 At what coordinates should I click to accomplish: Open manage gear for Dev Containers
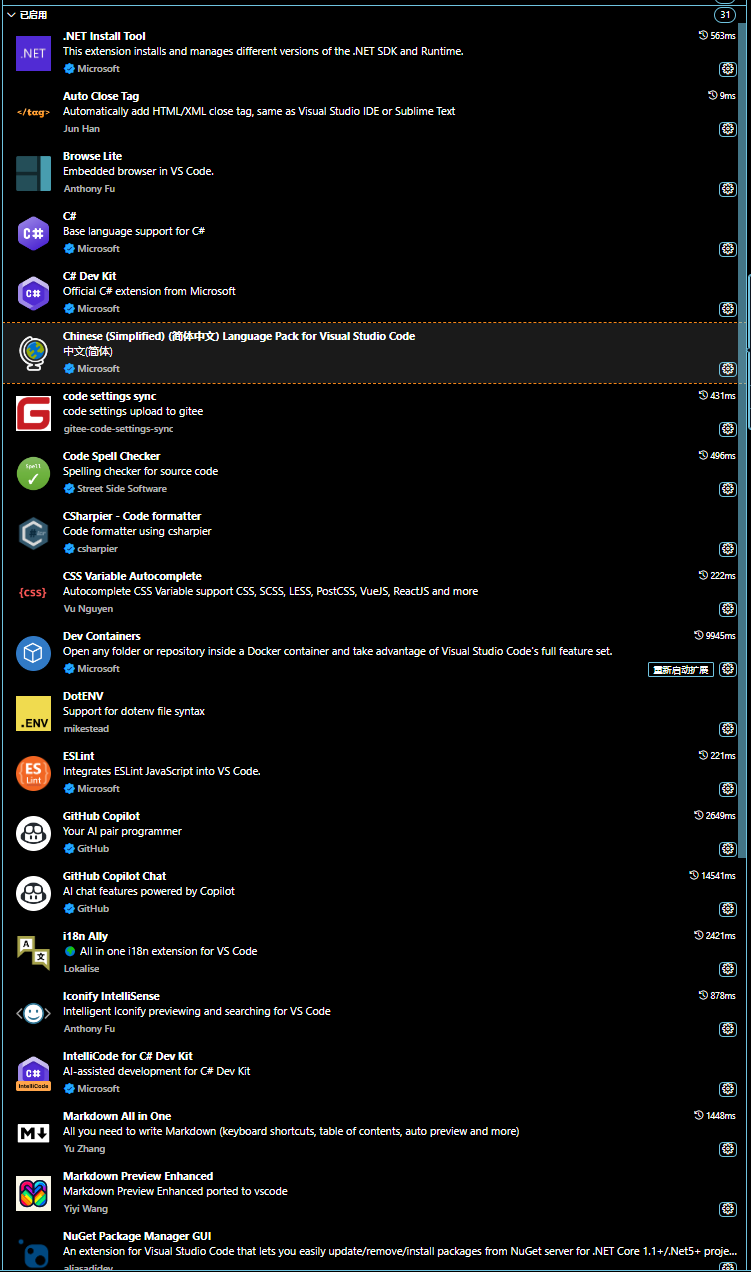[727, 669]
